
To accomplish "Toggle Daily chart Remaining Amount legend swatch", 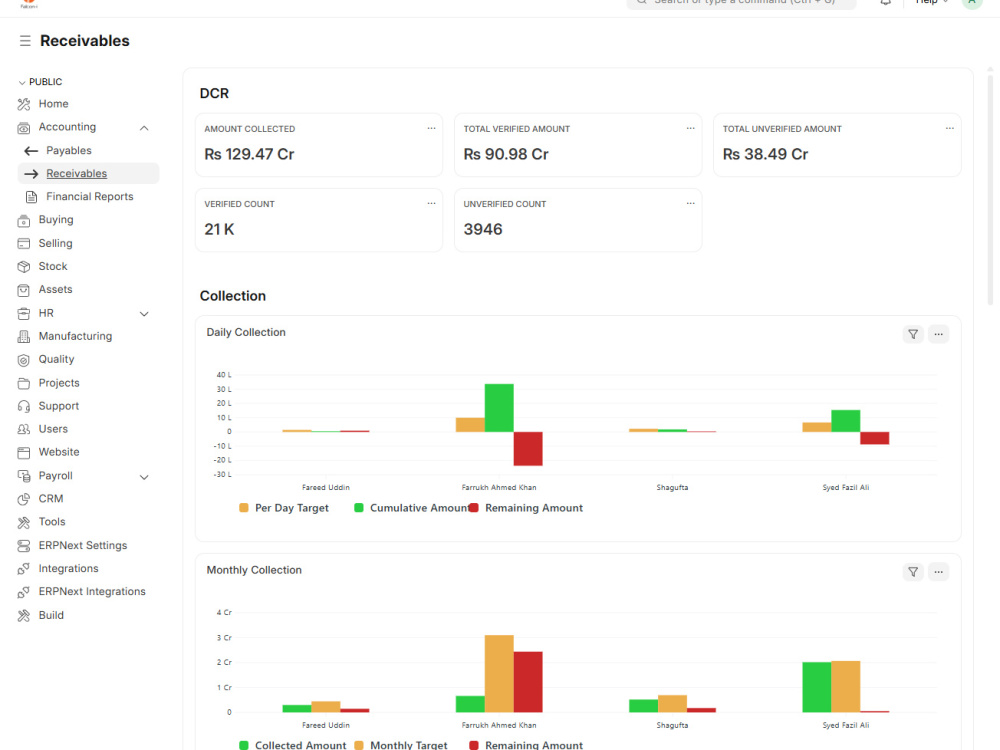I will click(x=474, y=508).
